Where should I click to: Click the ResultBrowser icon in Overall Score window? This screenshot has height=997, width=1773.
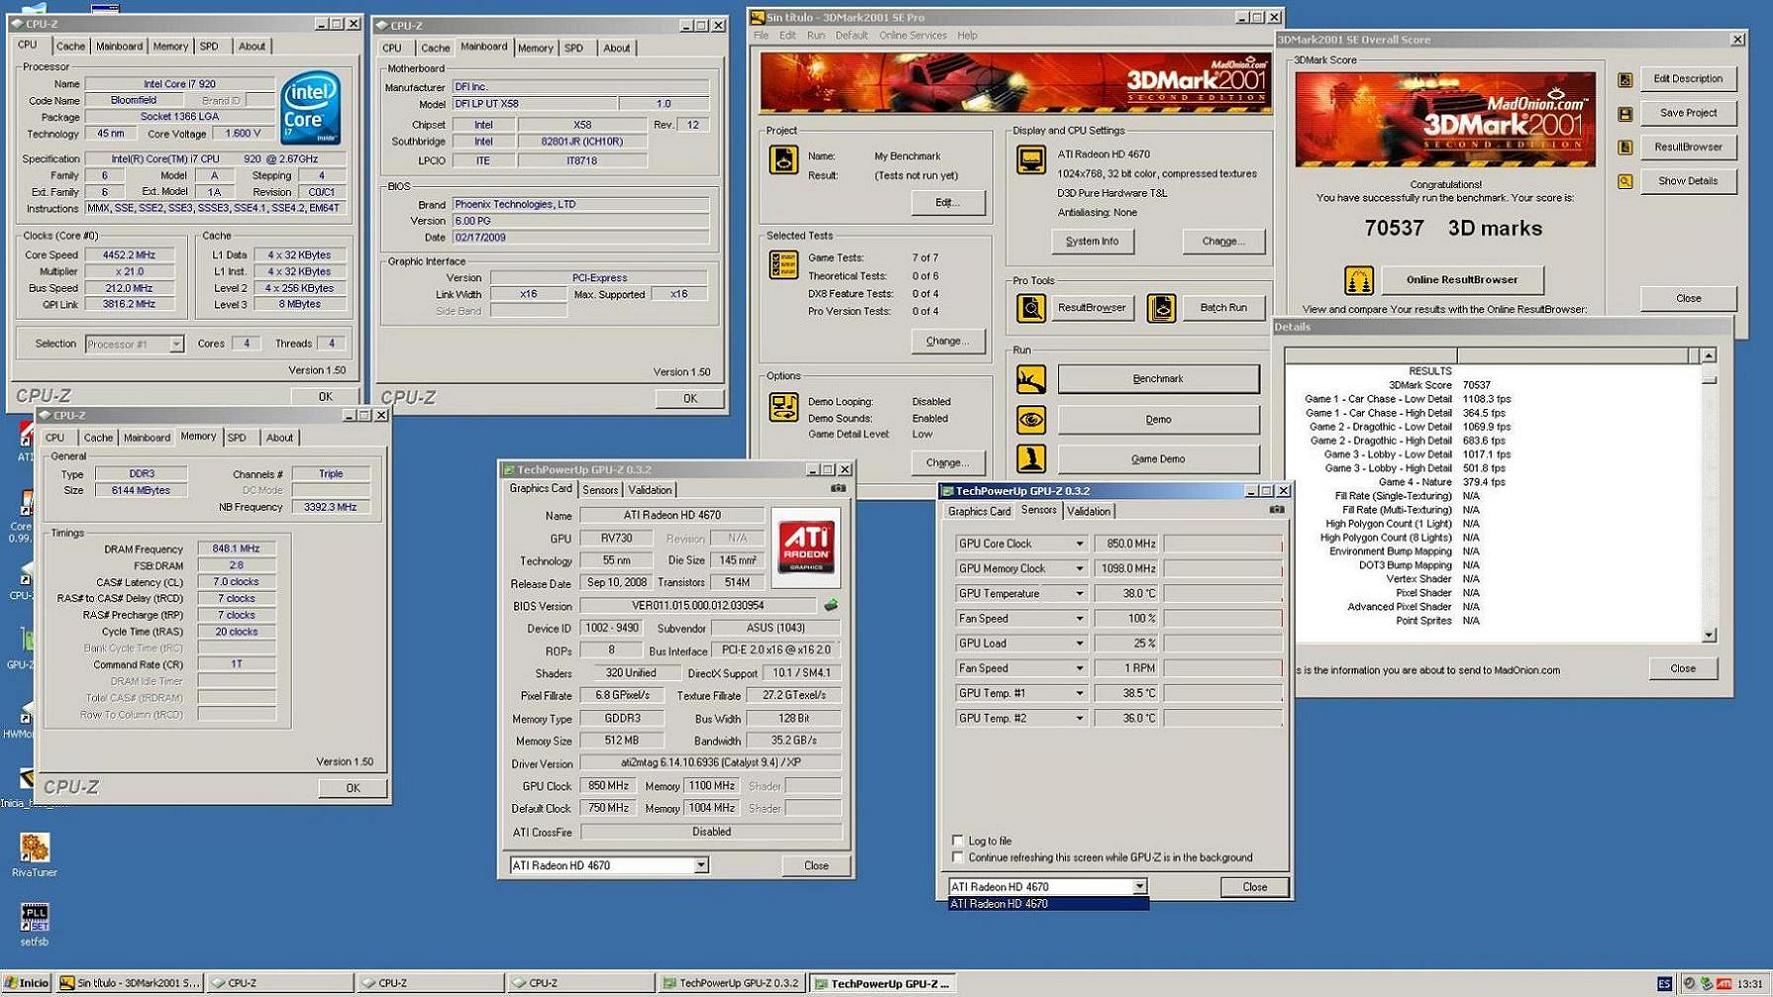click(1625, 148)
